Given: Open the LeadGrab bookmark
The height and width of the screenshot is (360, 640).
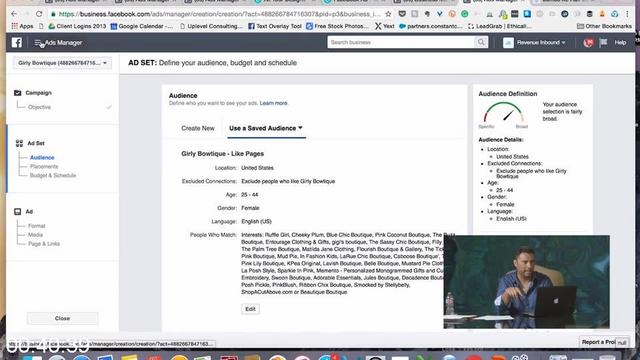Looking at the screenshot, I should point(500,26).
